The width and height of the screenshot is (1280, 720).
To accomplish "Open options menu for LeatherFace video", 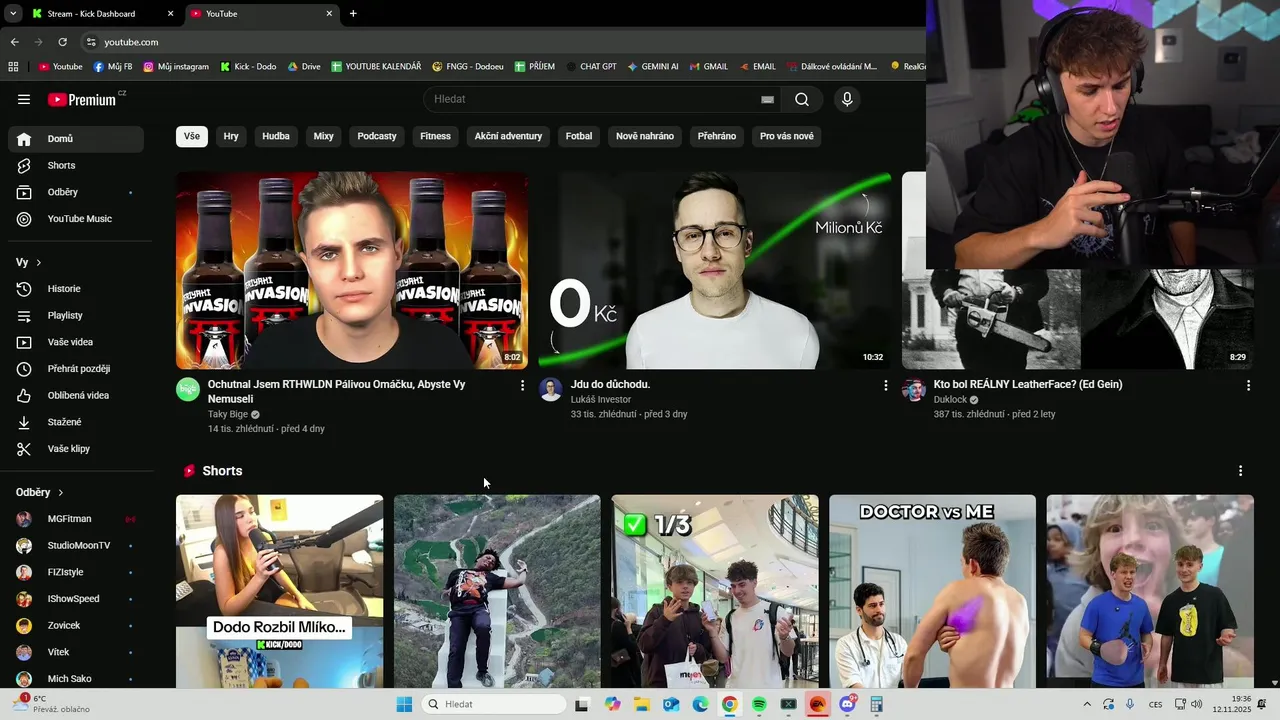I will click(1248, 385).
